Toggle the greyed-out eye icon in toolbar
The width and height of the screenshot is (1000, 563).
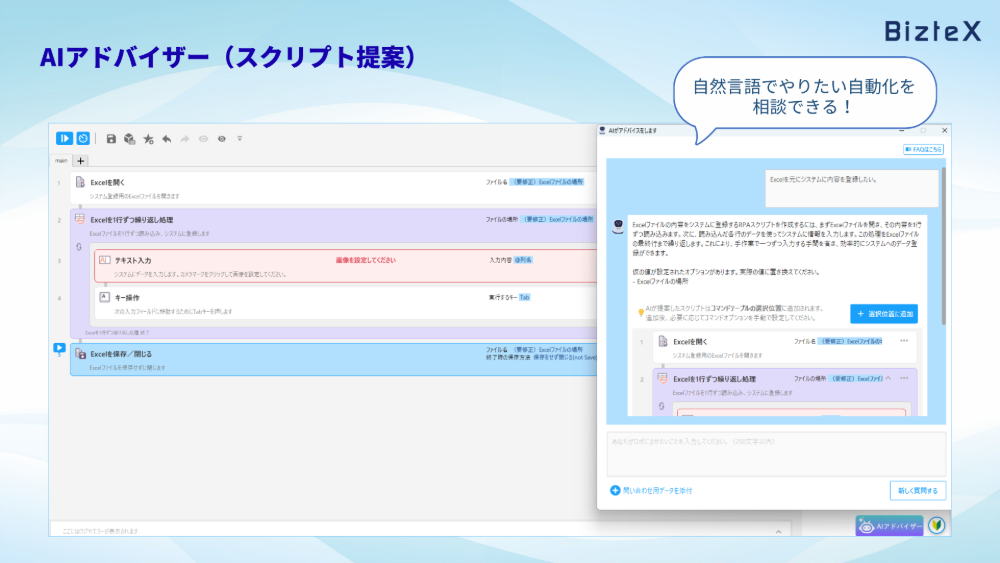tap(203, 138)
